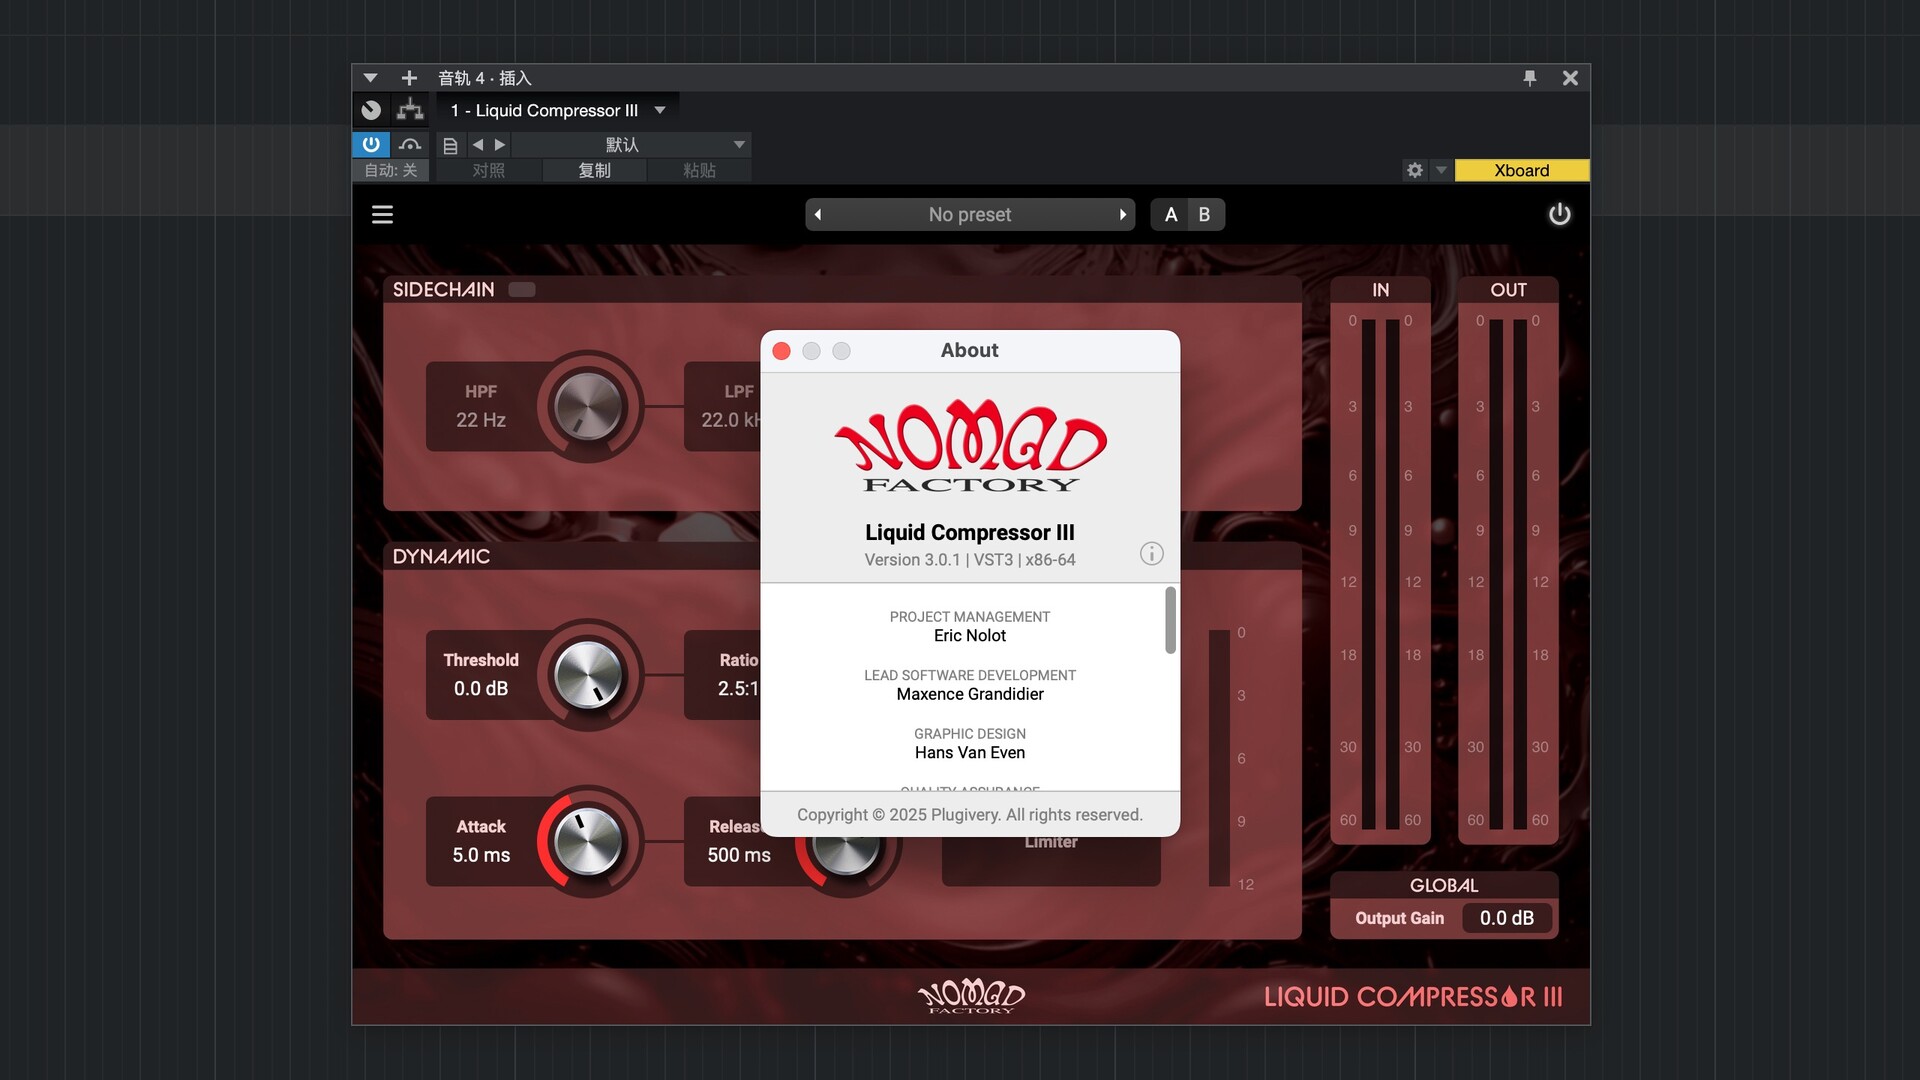Open the routing/sidechain tree icon
The image size is (1920, 1080).
[x=410, y=110]
